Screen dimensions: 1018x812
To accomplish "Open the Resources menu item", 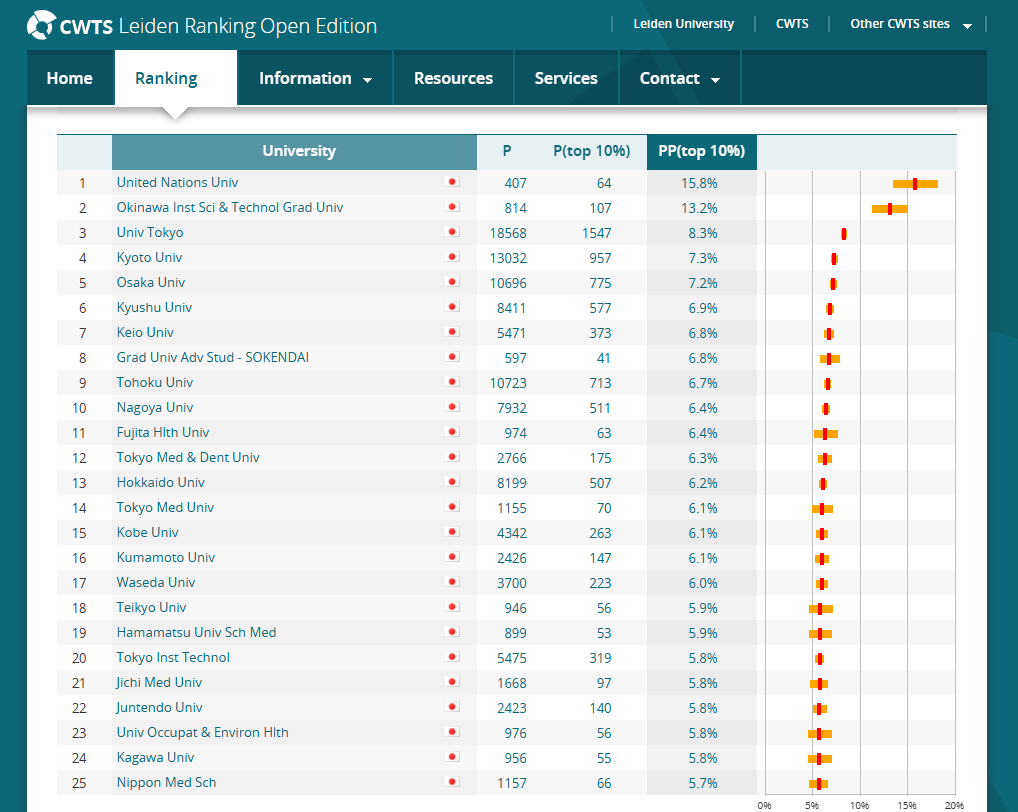I will point(453,78).
